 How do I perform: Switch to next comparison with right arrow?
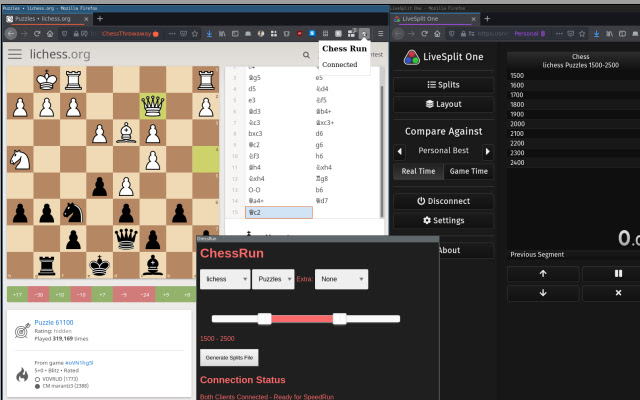[488, 152]
